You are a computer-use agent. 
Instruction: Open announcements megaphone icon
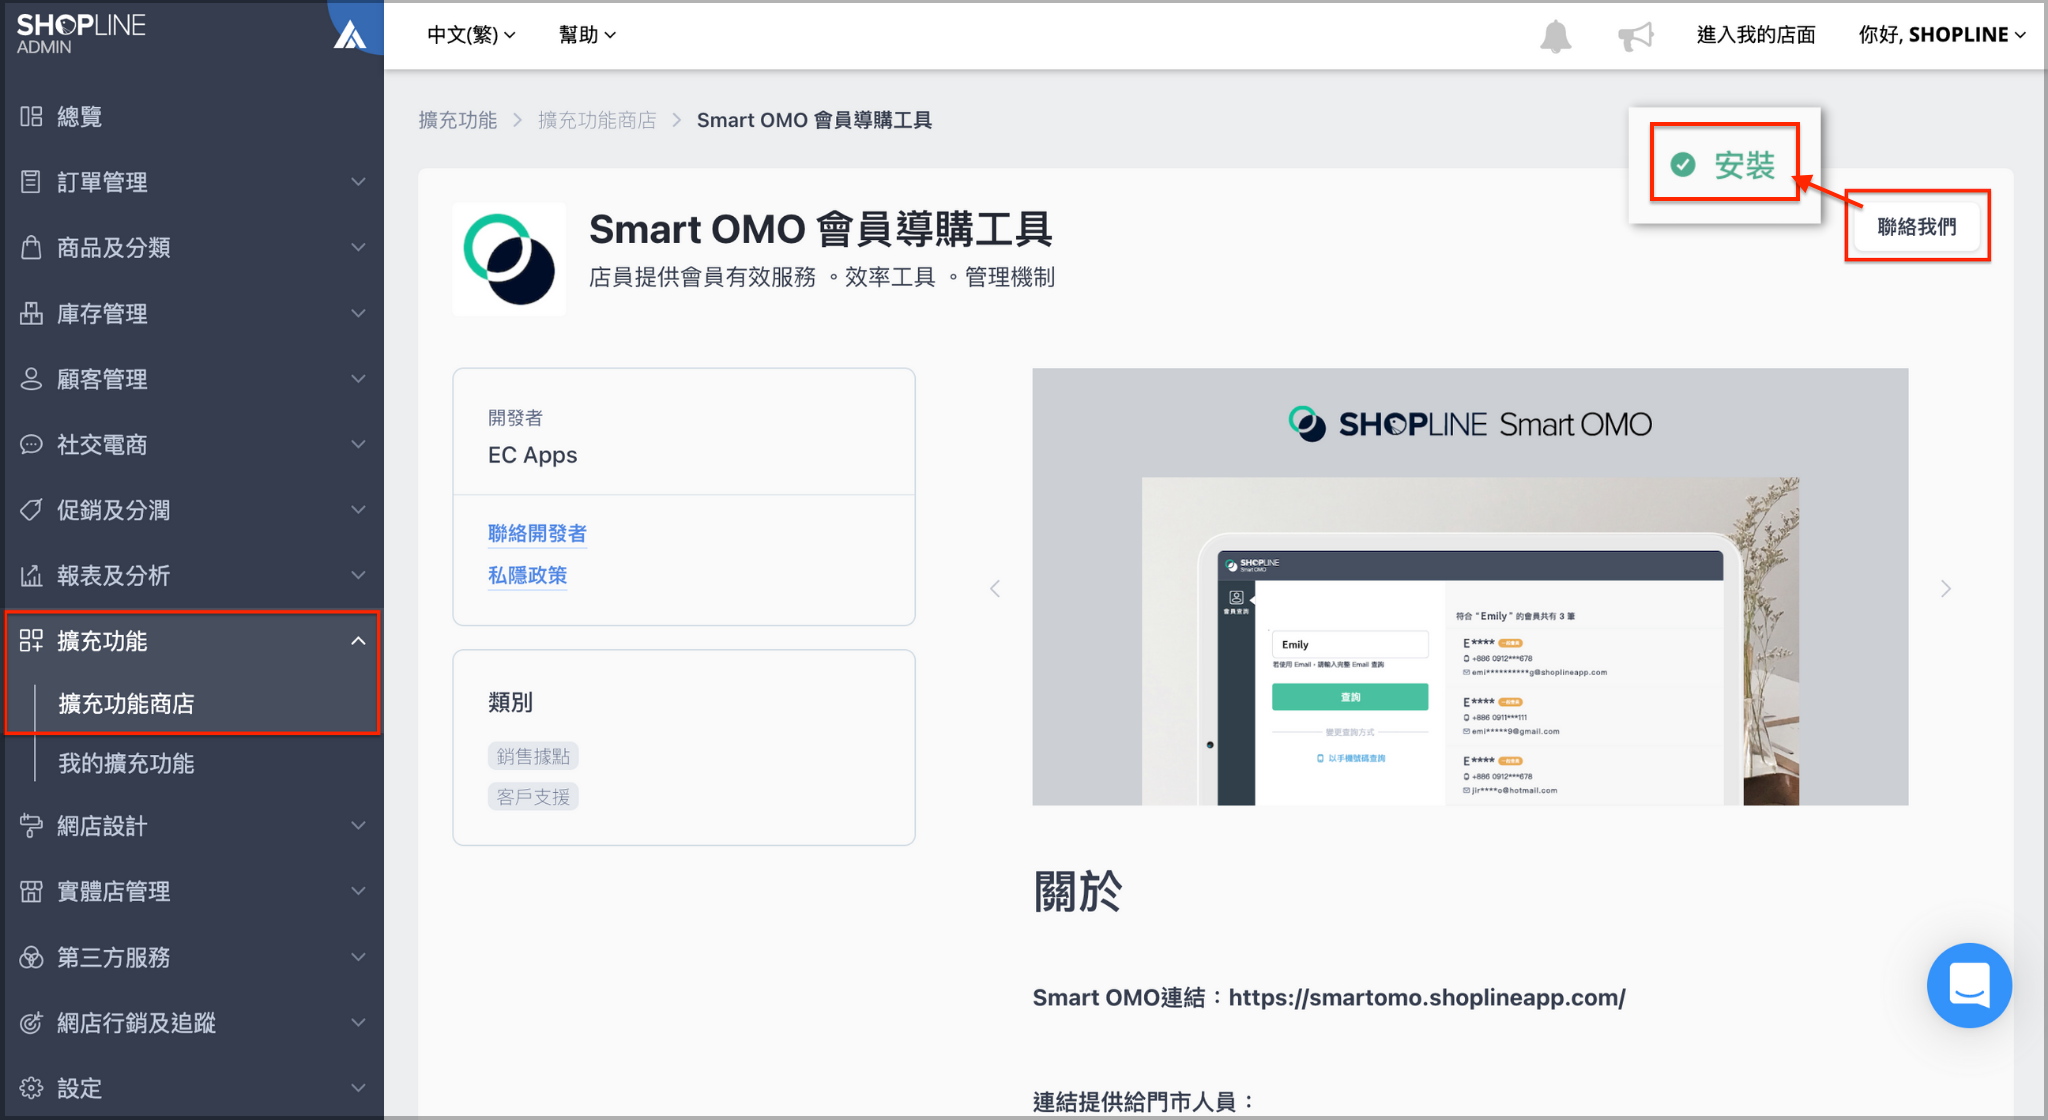click(x=1636, y=36)
